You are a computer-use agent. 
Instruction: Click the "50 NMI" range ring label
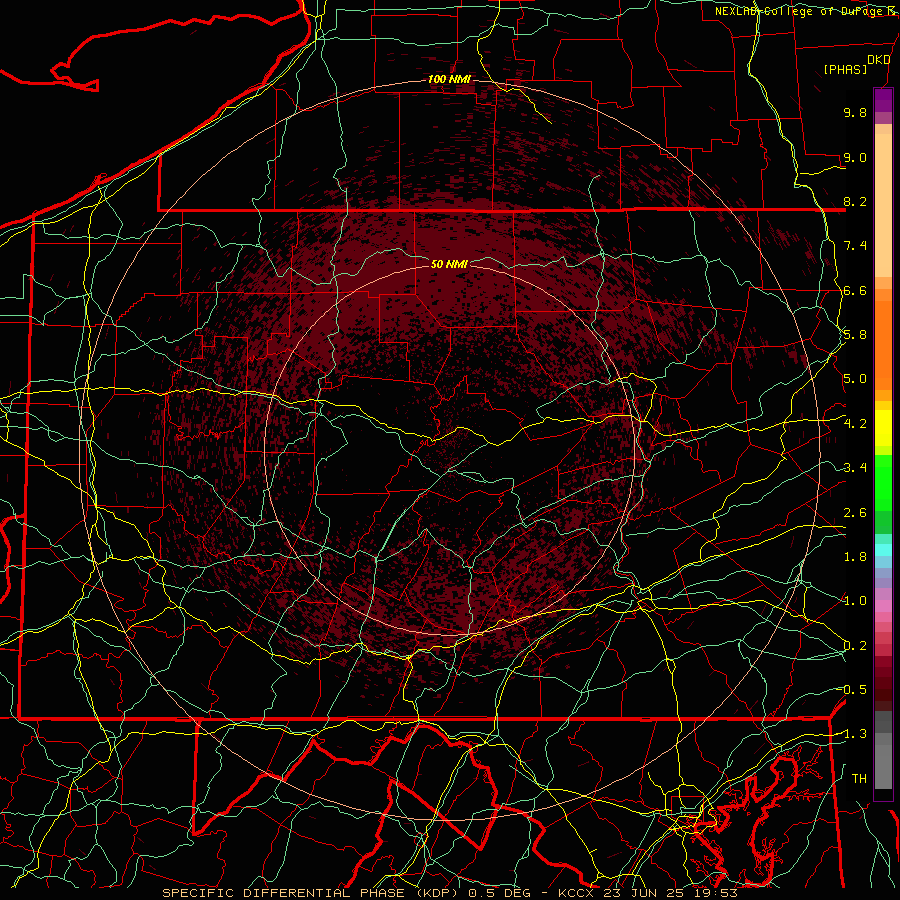click(x=449, y=264)
